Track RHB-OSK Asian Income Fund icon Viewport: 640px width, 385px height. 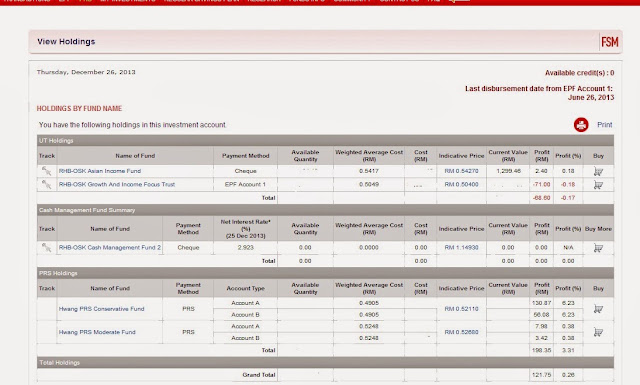click(x=47, y=171)
